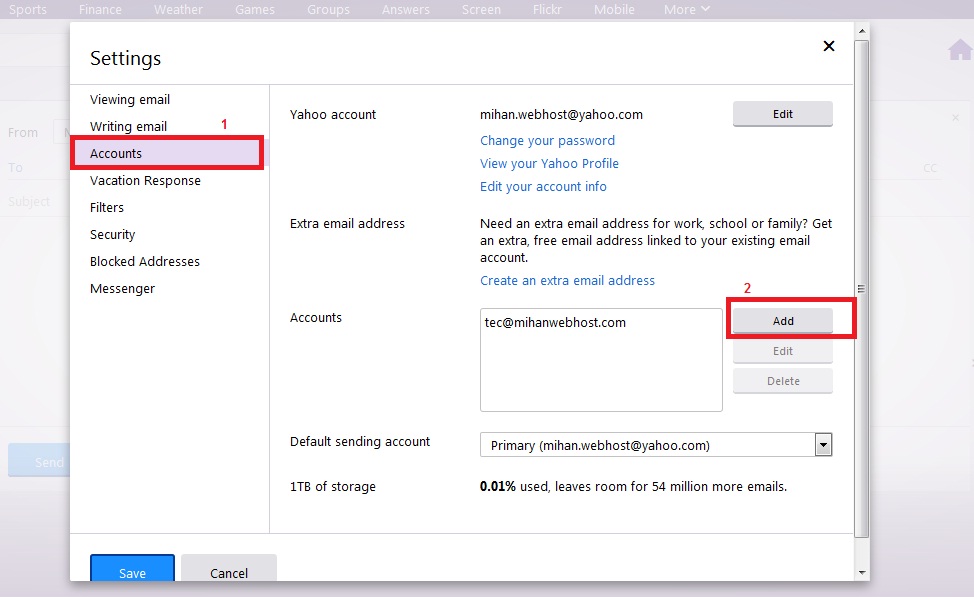Open the Default sending account dropdown
The image size is (974, 597).
point(823,444)
